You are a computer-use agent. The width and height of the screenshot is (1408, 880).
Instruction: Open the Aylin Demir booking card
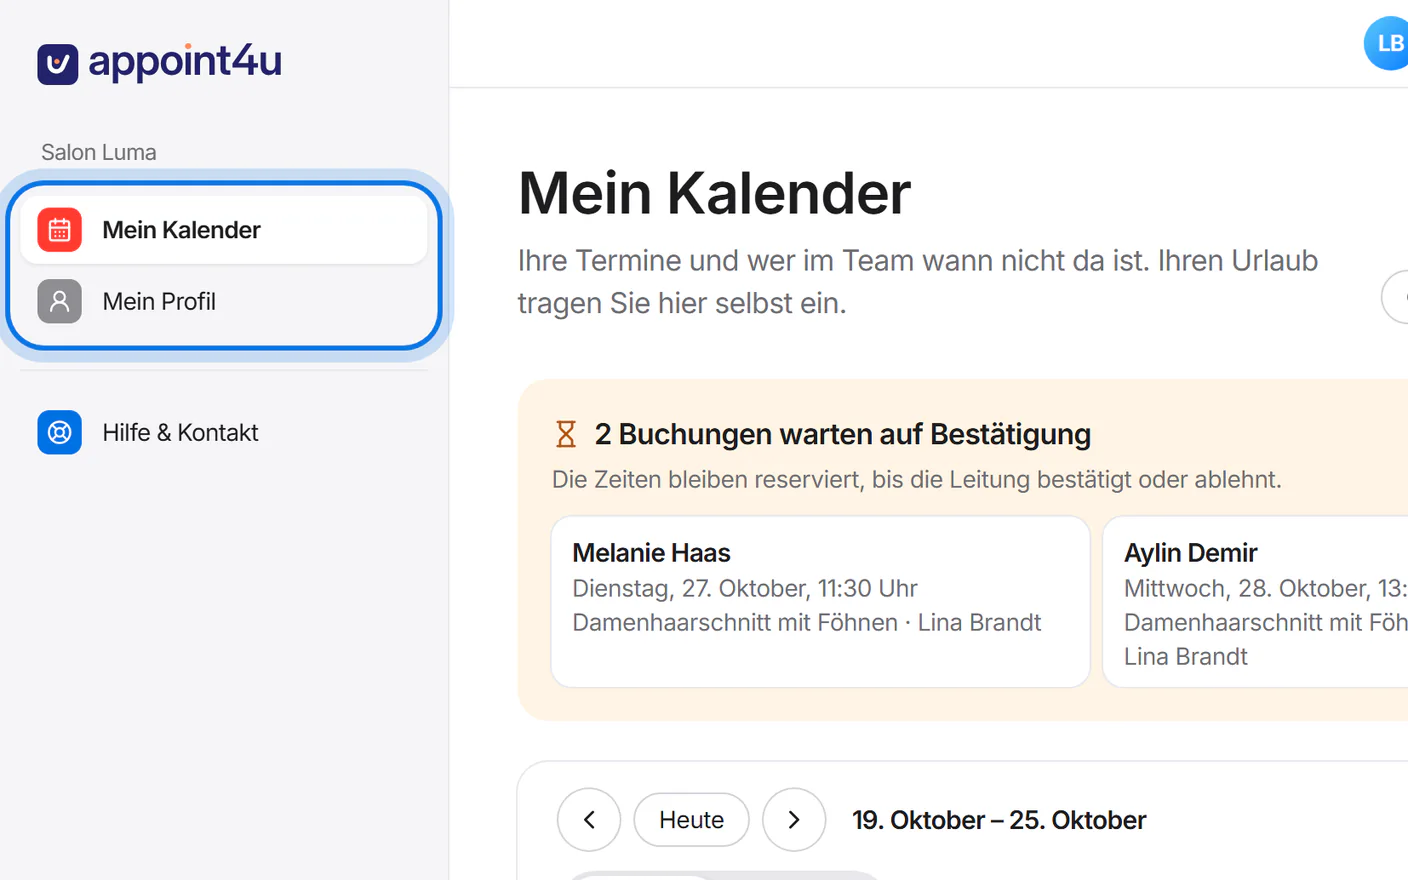(x=1256, y=602)
